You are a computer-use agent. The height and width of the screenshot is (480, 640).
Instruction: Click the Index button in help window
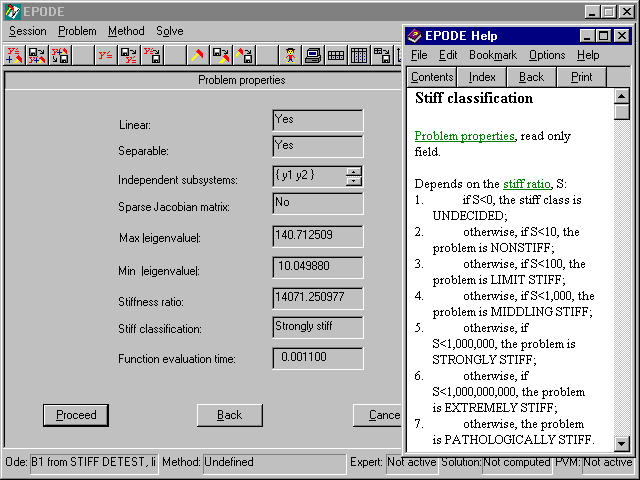(x=482, y=77)
